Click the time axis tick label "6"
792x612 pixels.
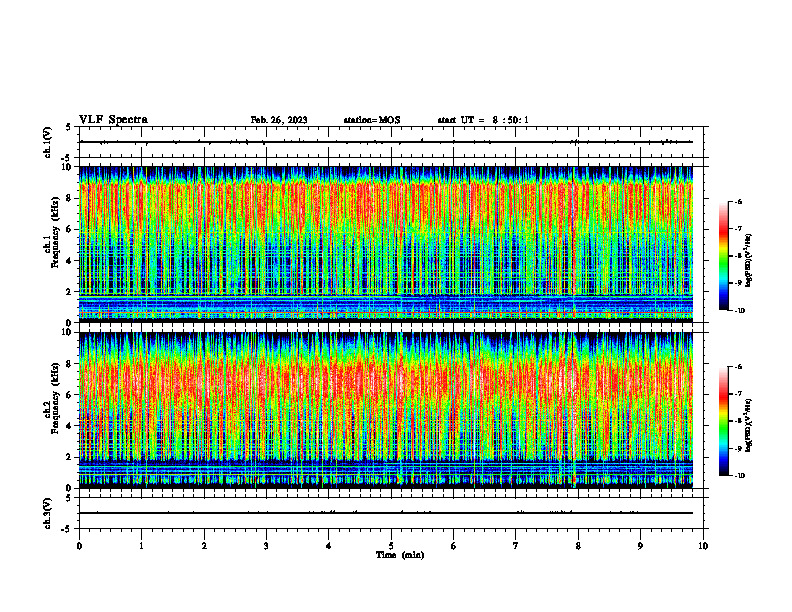pyautogui.click(x=453, y=546)
